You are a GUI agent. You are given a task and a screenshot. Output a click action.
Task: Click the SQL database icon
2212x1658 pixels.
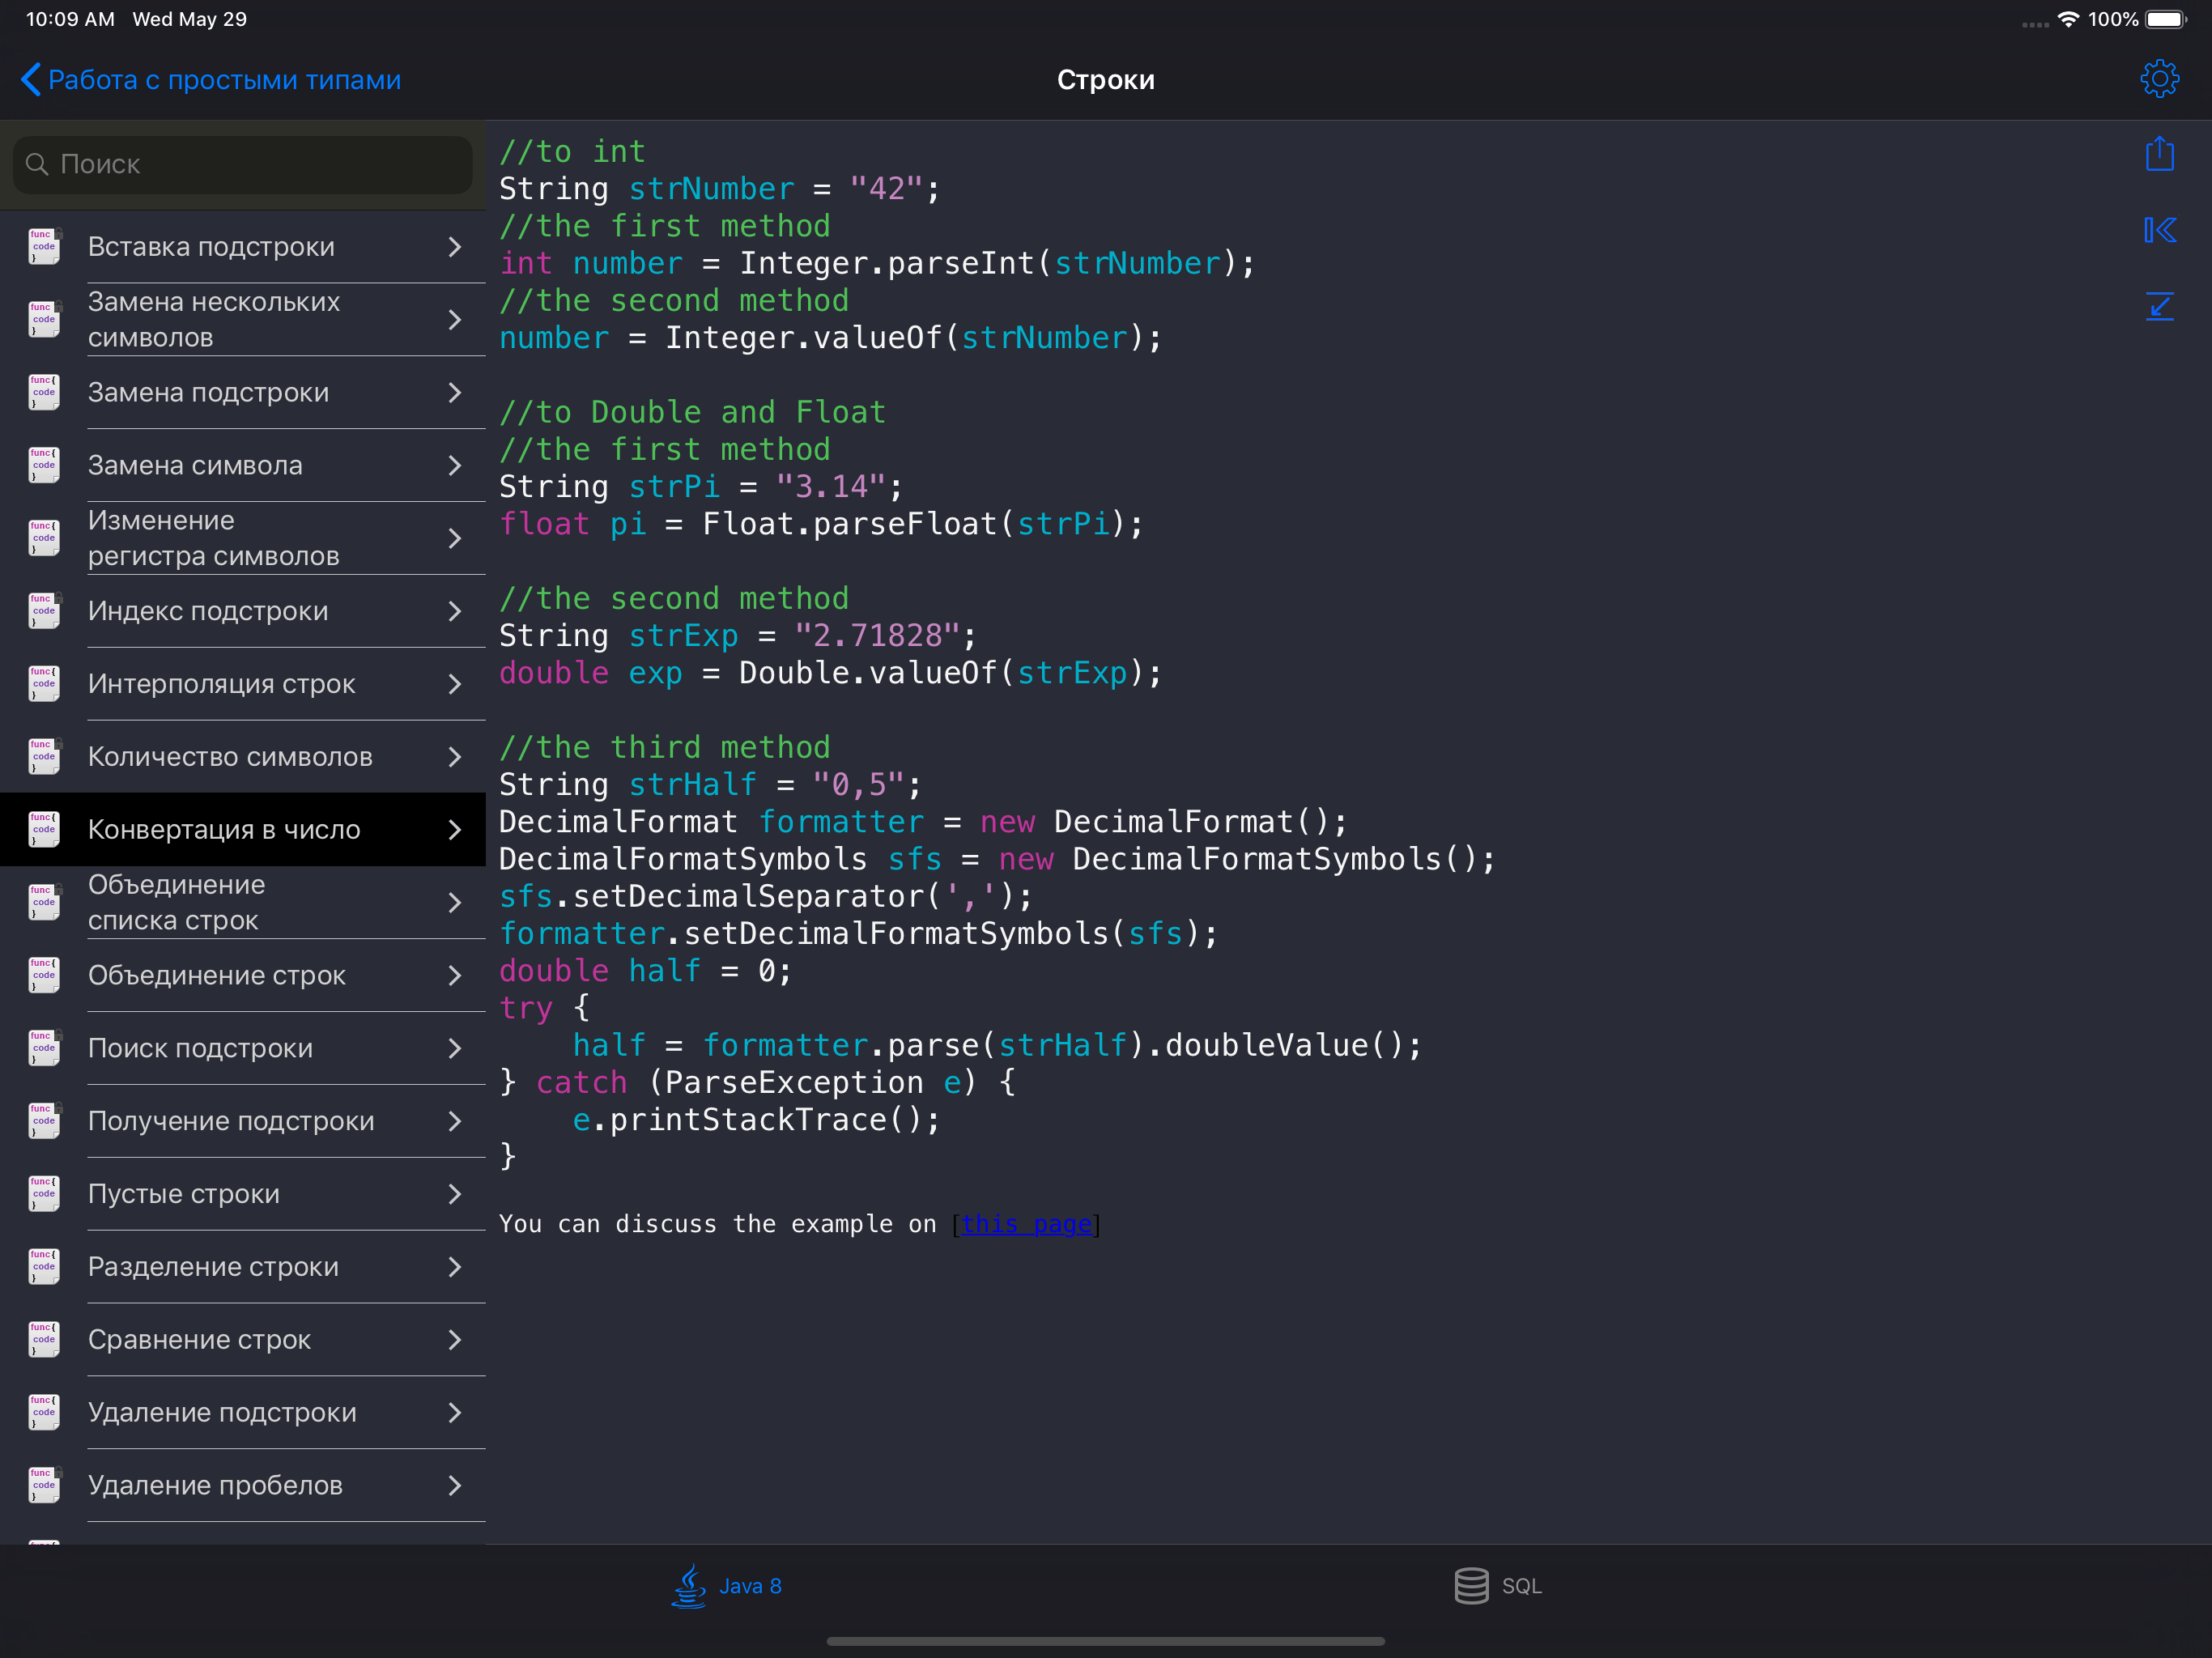coord(1470,1585)
